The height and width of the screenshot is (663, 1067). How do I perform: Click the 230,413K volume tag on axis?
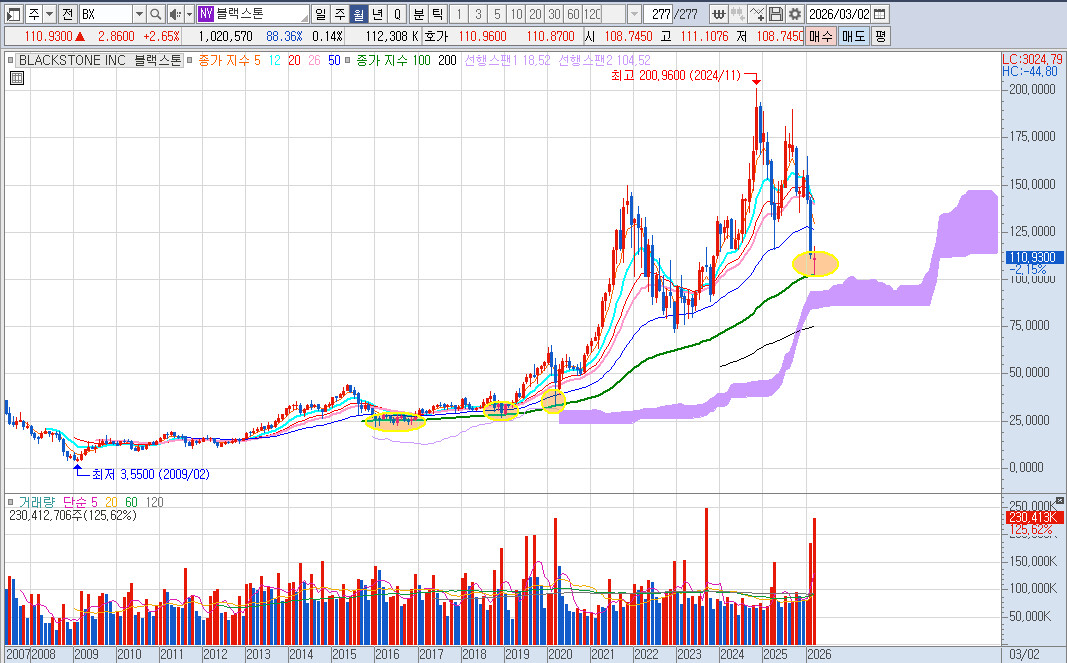1033,517
